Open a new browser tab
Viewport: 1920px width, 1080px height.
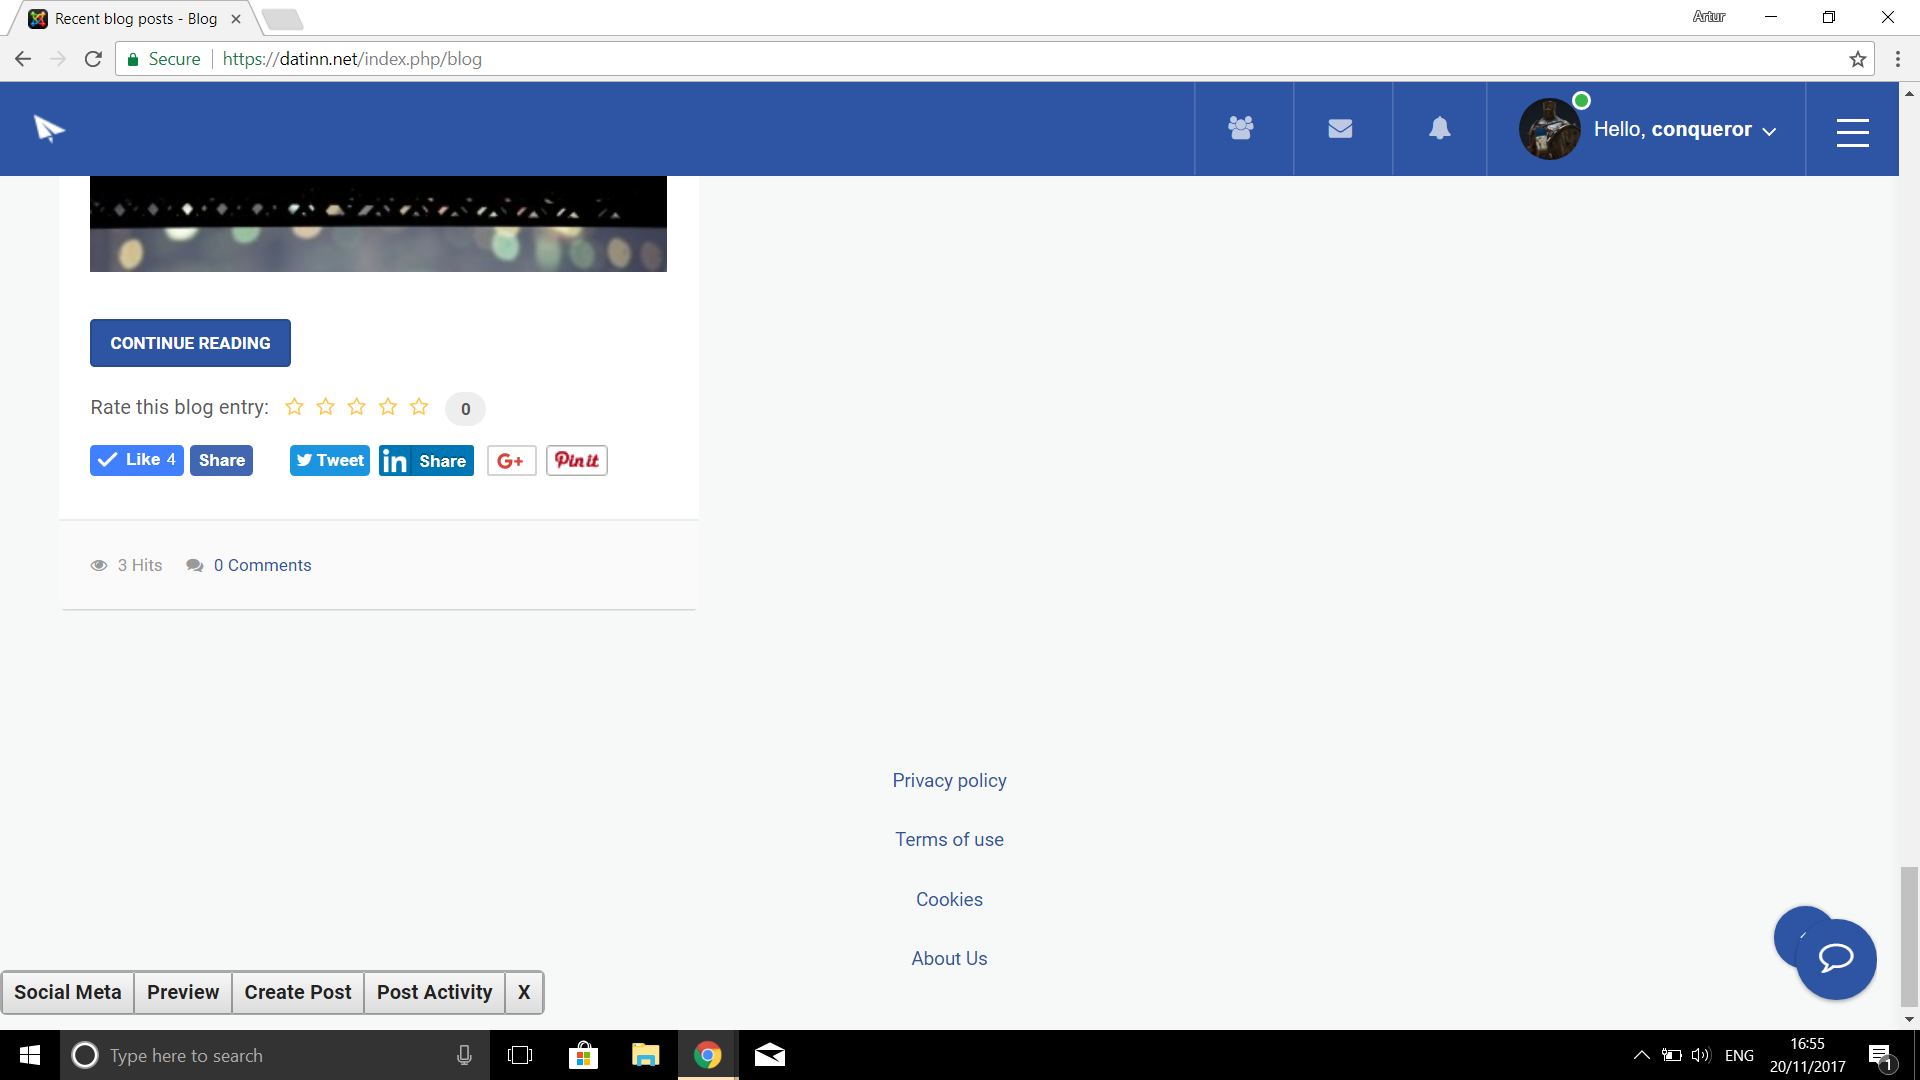point(283,19)
